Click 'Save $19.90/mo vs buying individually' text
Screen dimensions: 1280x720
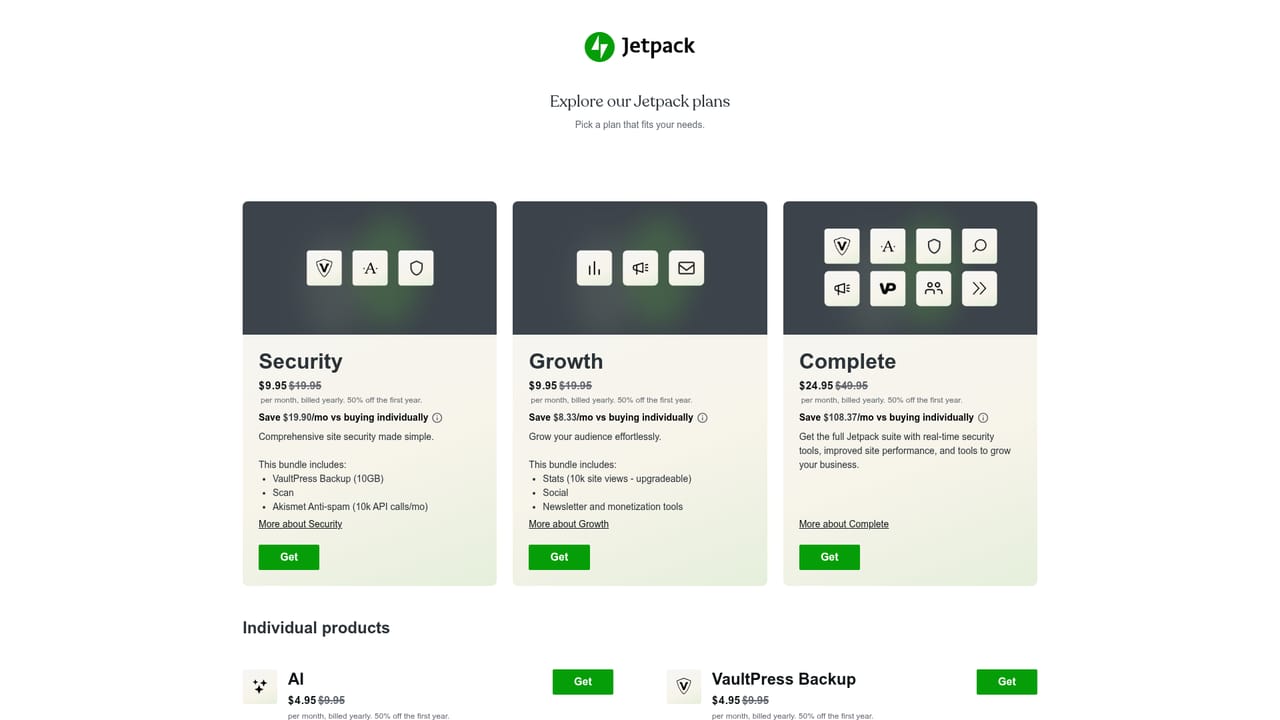click(343, 418)
